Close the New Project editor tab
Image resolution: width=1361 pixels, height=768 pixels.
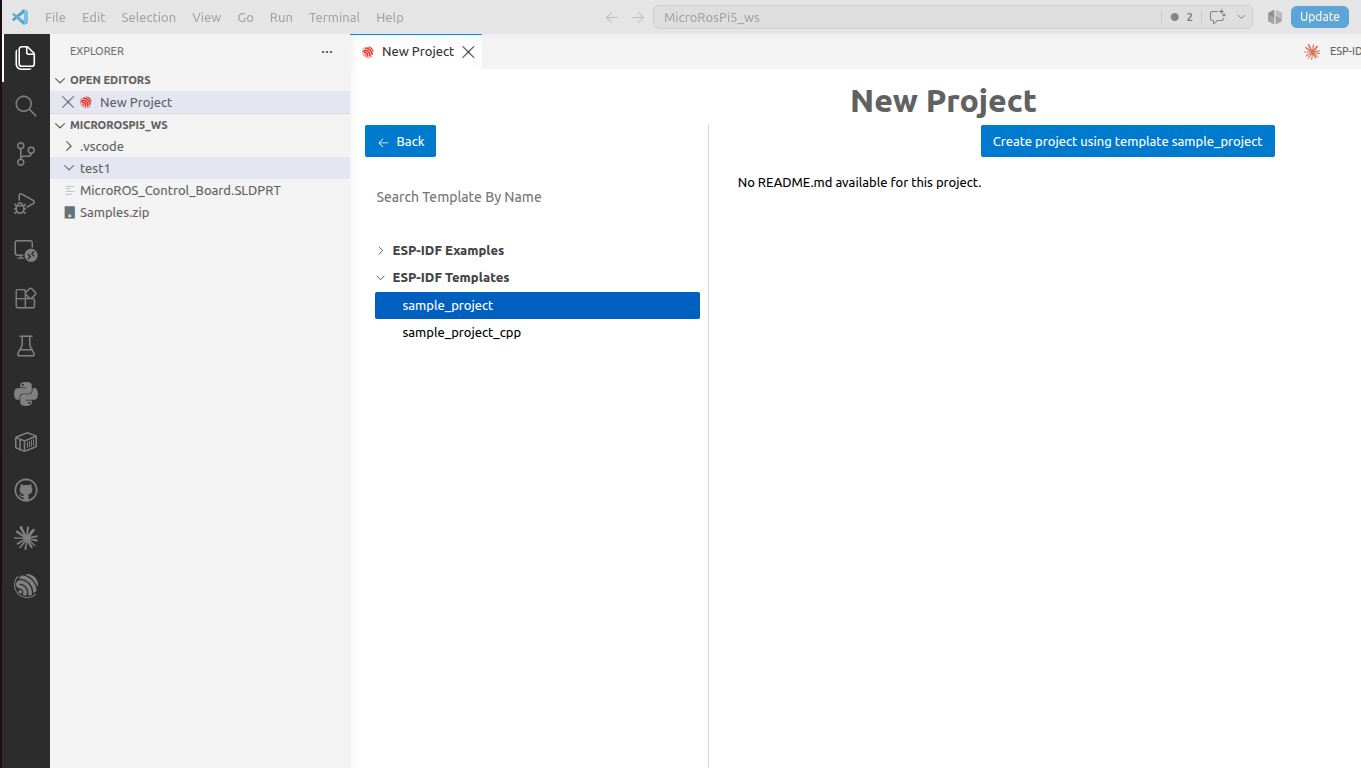468,52
